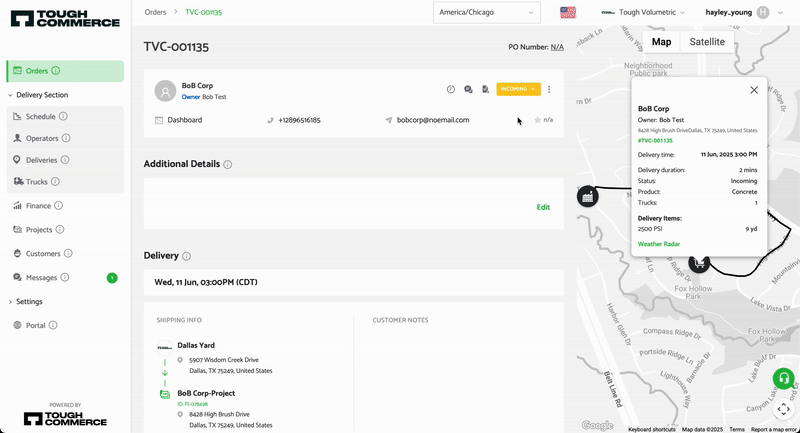800x433 pixels.
Task: Open the INCOMING status dropdown
Action: (518, 89)
